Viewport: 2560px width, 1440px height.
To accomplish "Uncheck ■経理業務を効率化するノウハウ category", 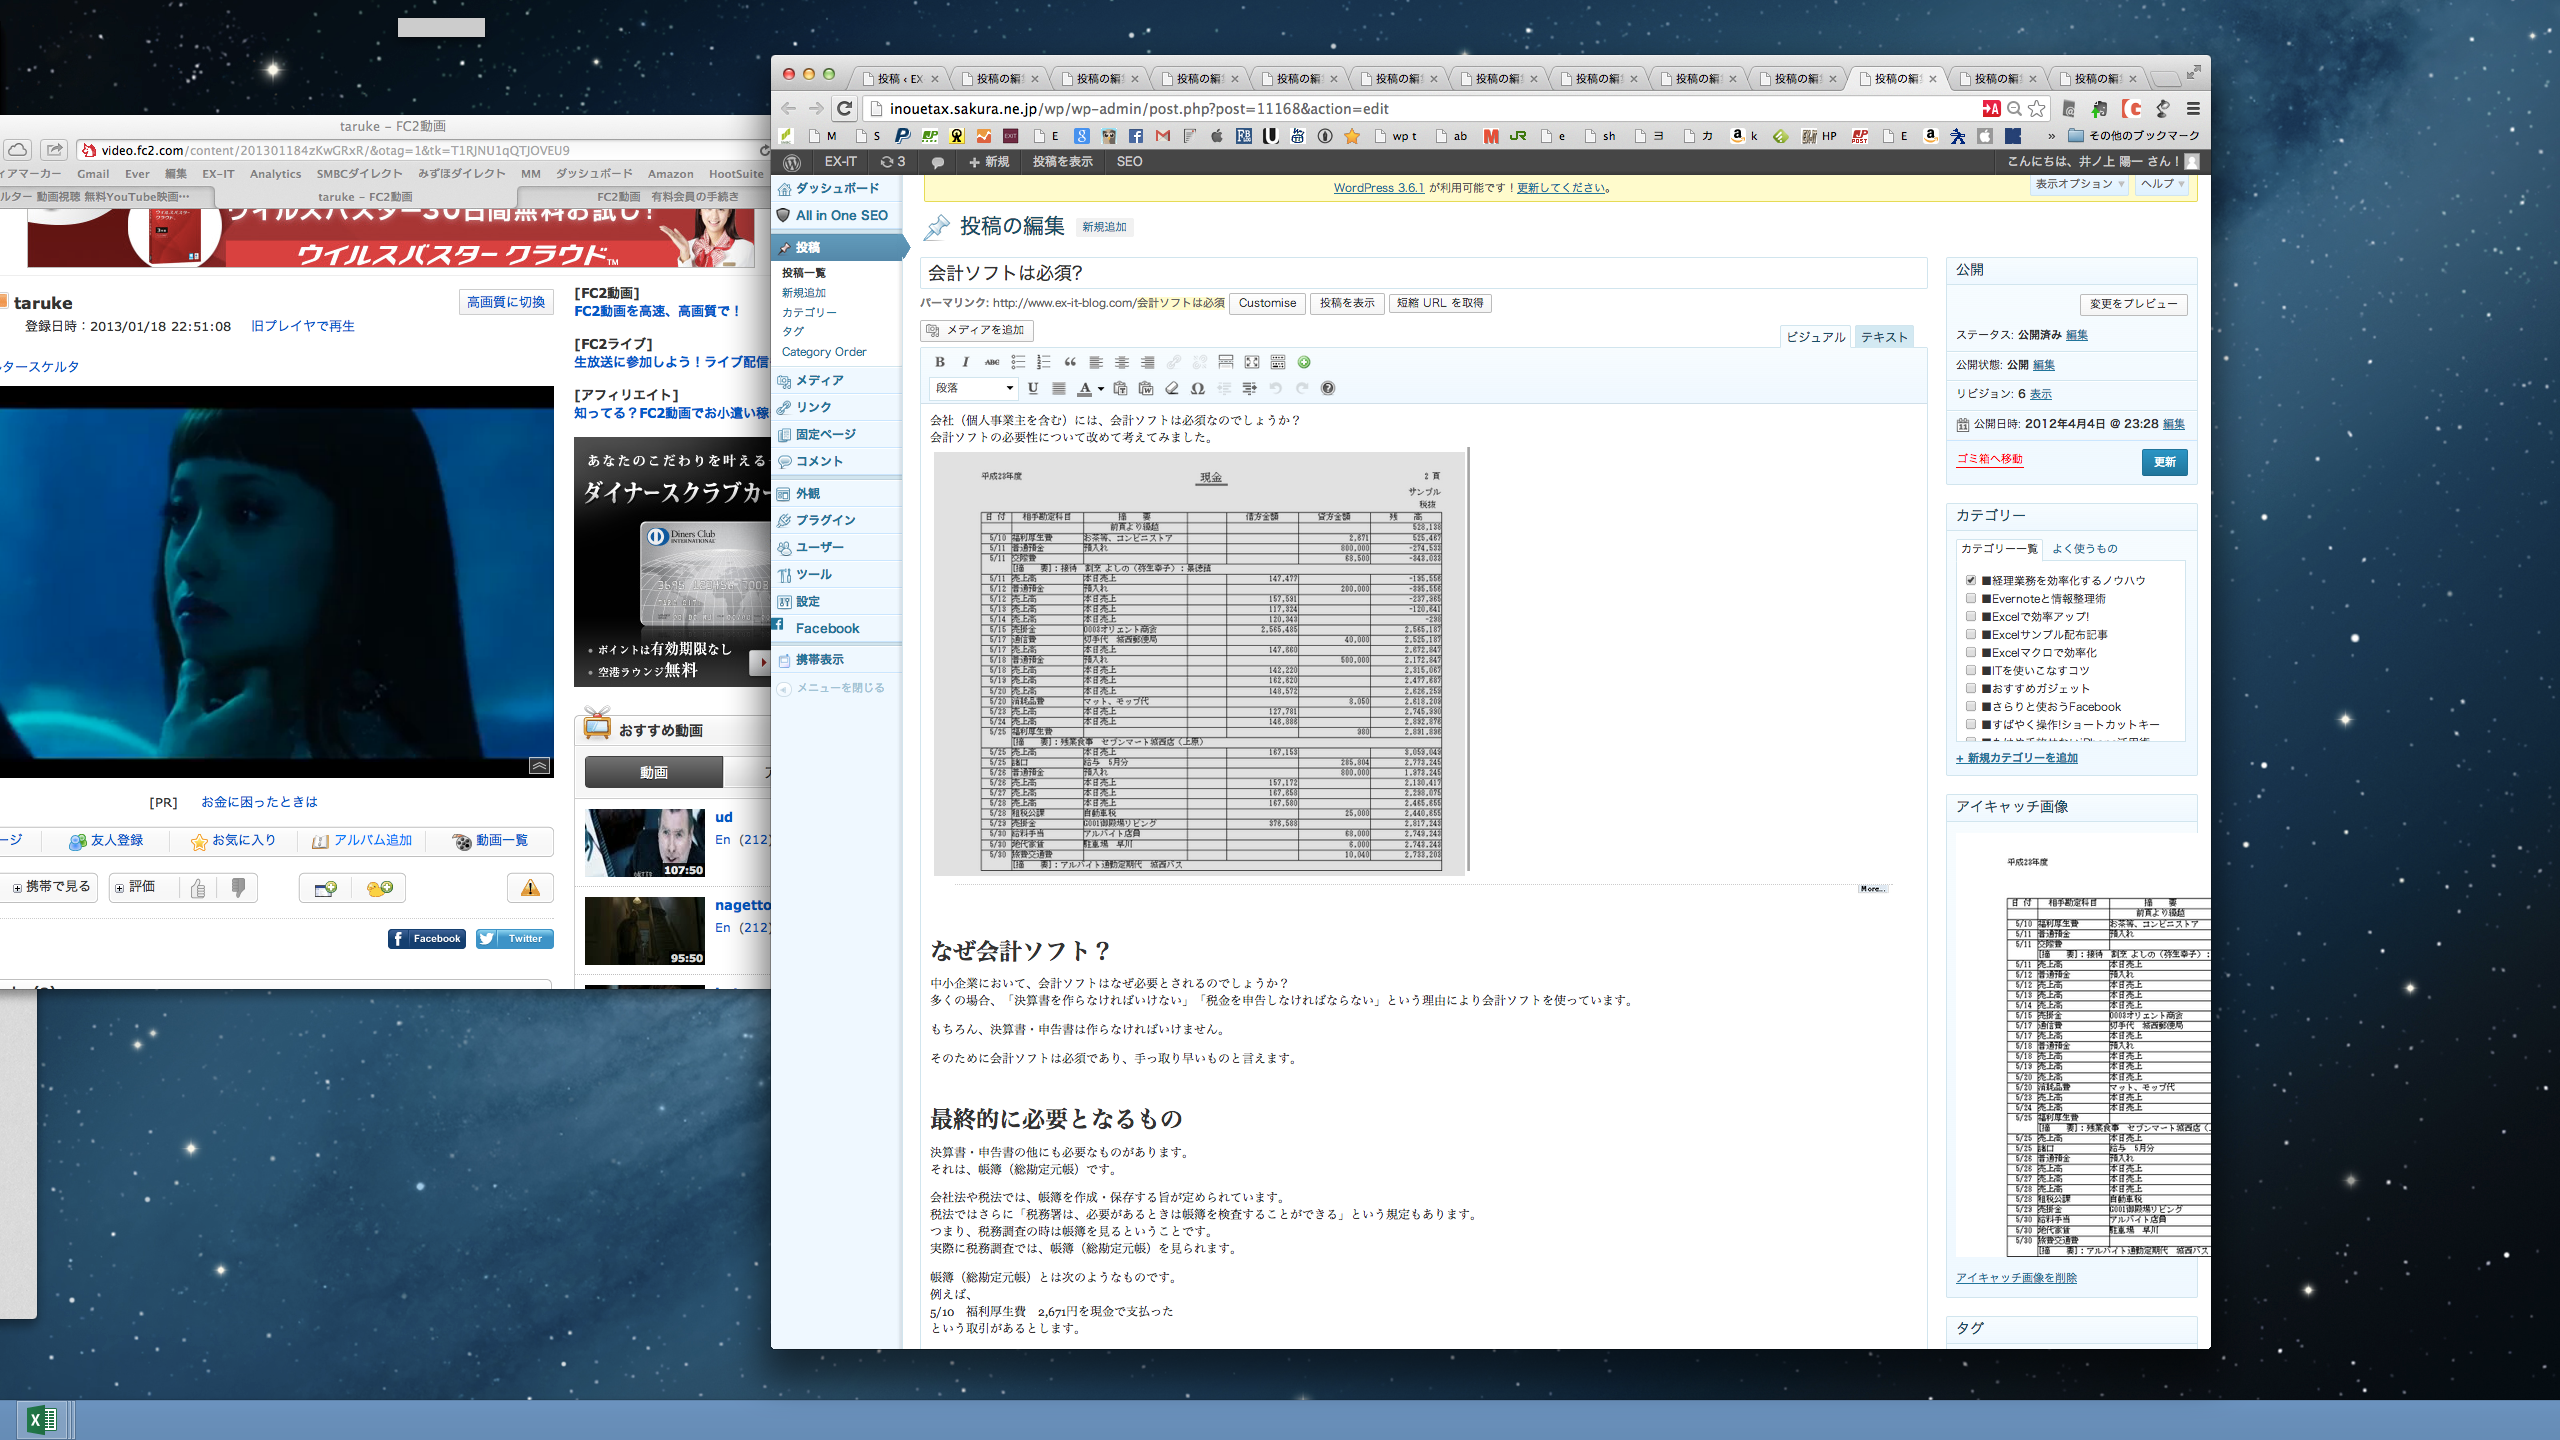I will [1970, 580].
